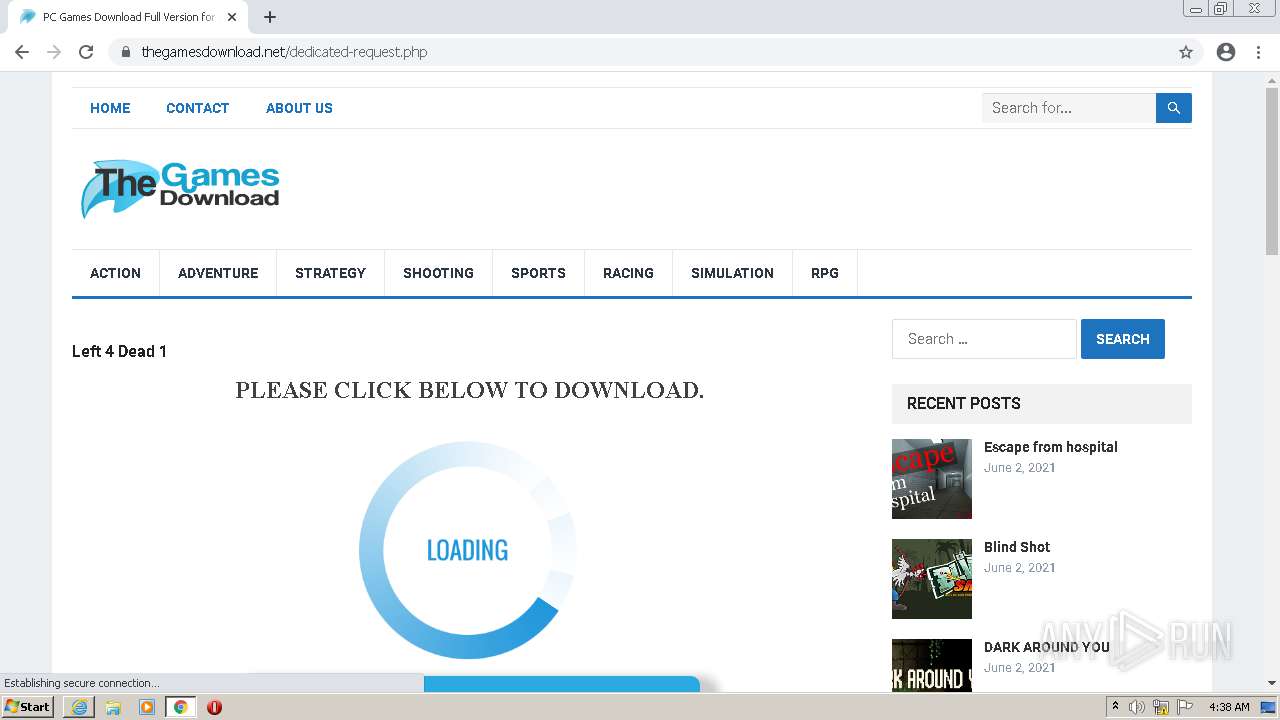Click the address bar URL

pos(284,52)
